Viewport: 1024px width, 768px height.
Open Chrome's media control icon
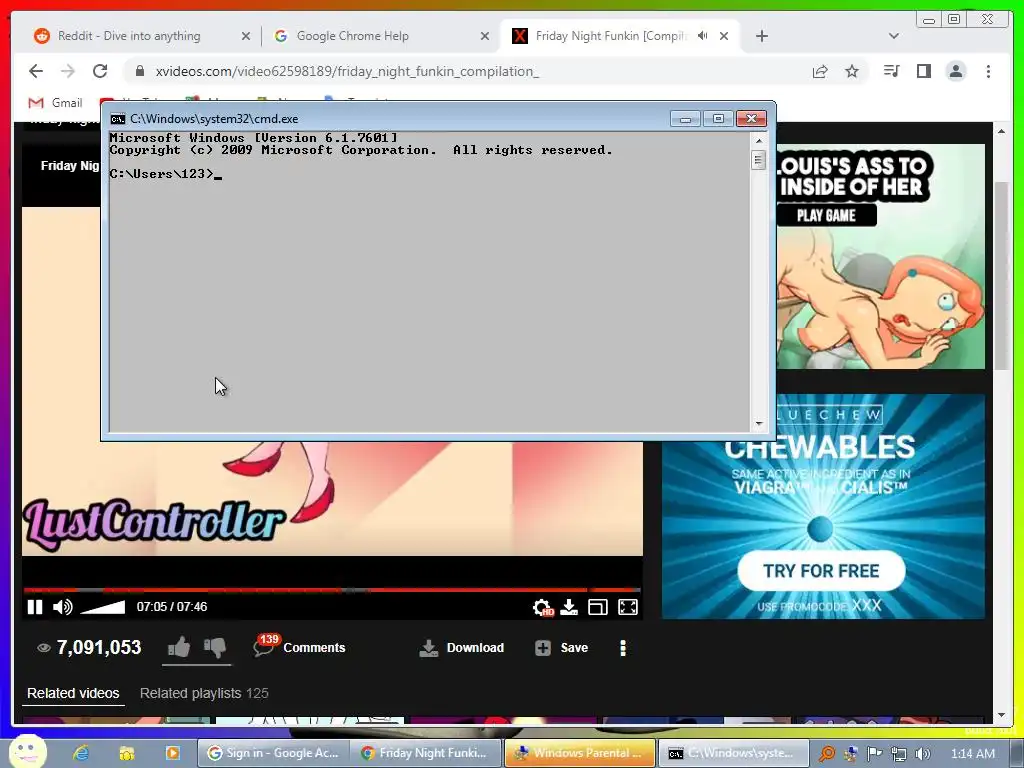click(891, 71)
